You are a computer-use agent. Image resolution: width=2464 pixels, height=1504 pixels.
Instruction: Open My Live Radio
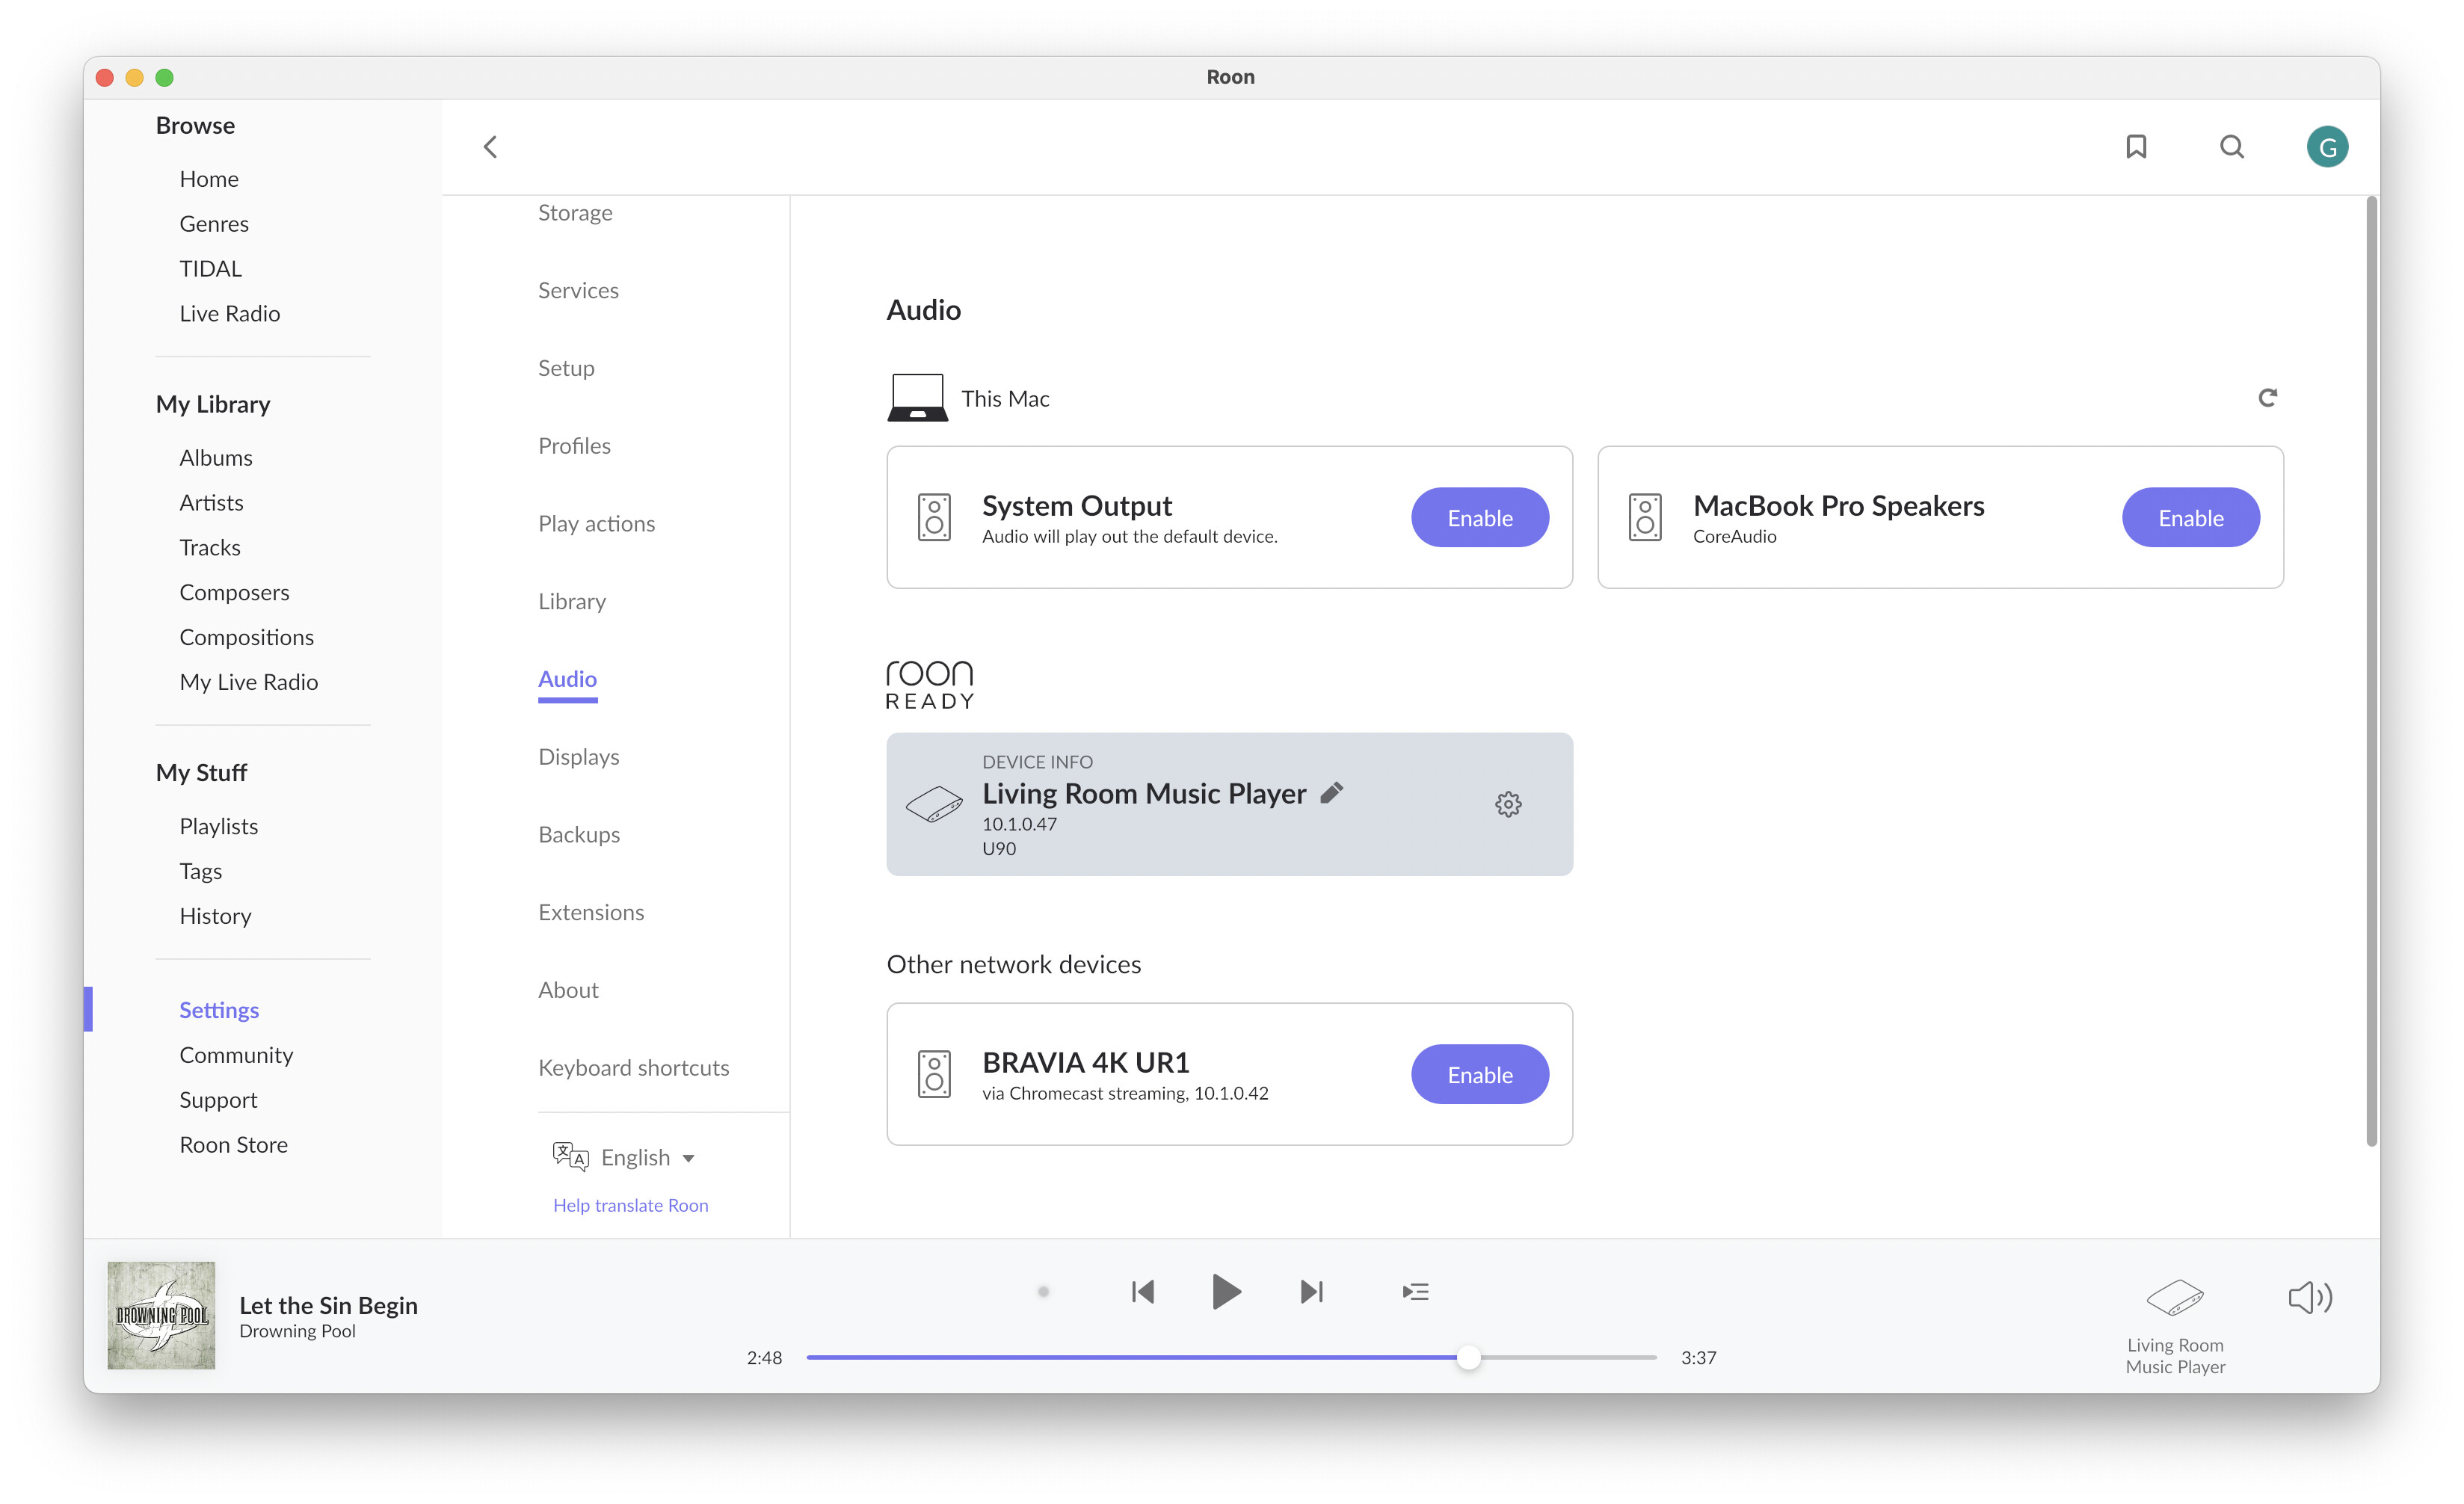point(249,682)
